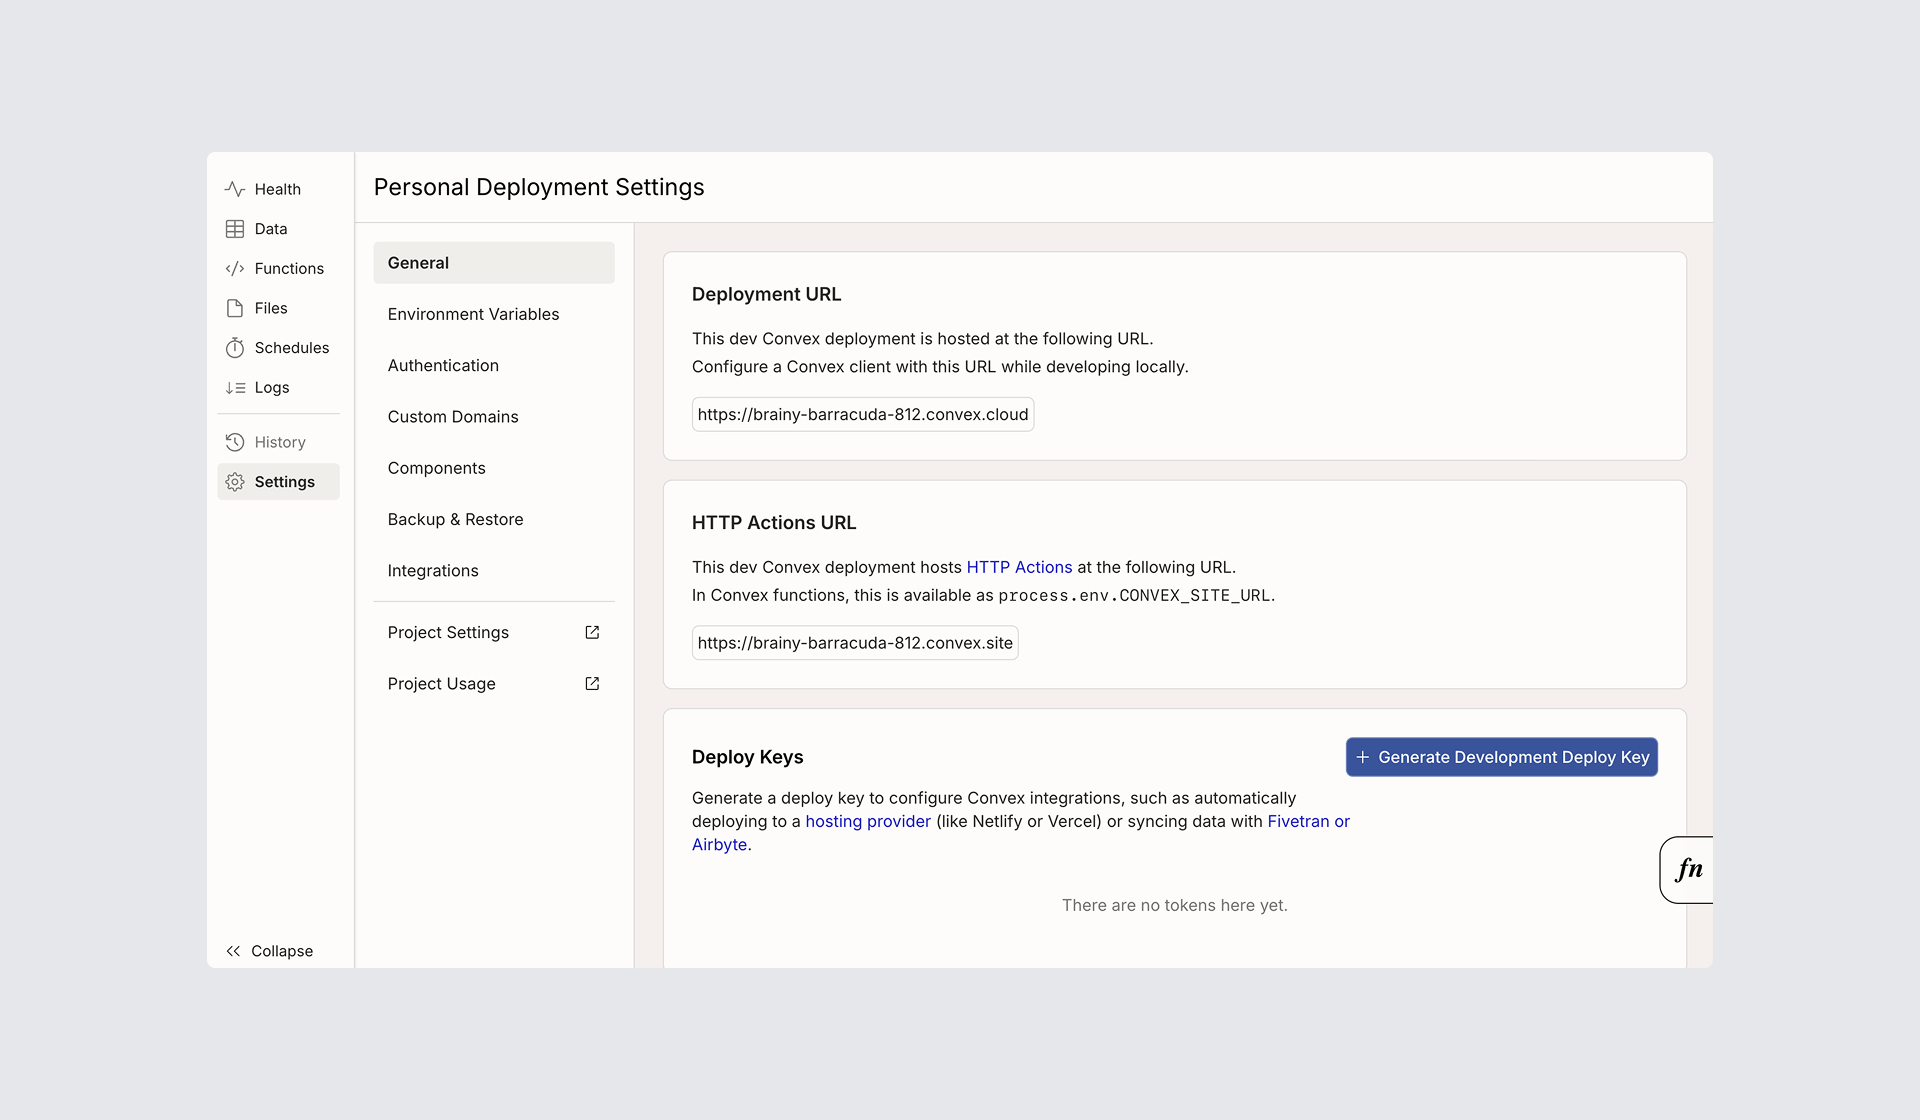The height and width of the screenshot is (1120, 1920).
Task: Open the HTTP Actions documentation link
Action: [x=1018, y=567]
